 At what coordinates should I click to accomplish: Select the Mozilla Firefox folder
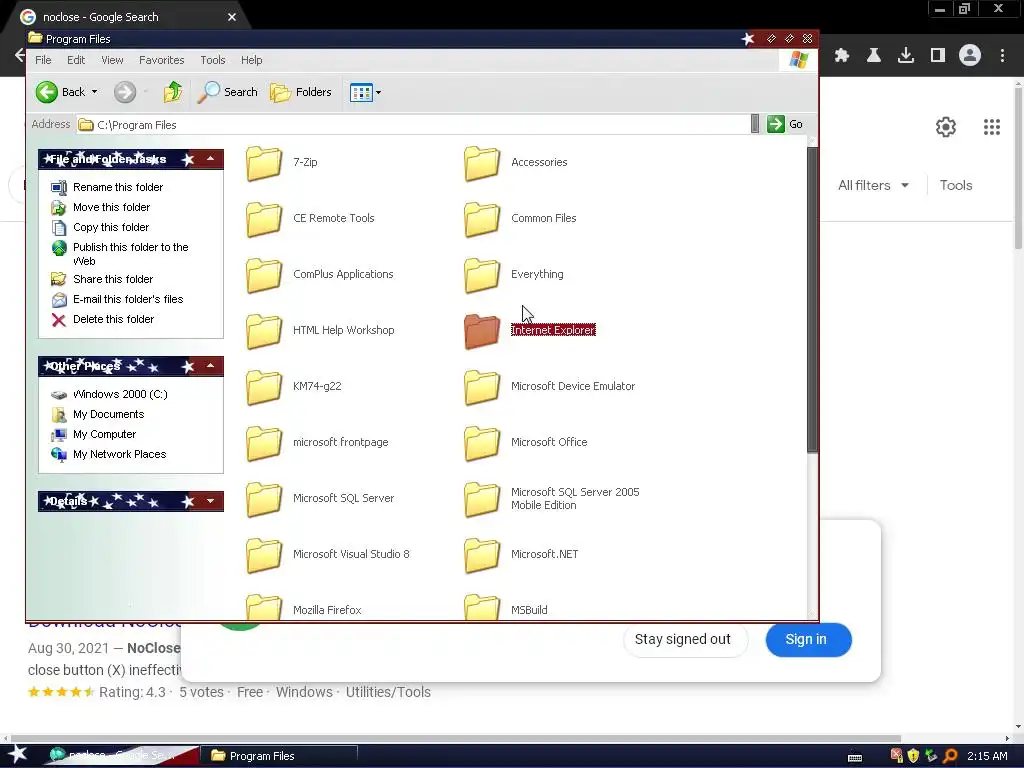point(264,607)
